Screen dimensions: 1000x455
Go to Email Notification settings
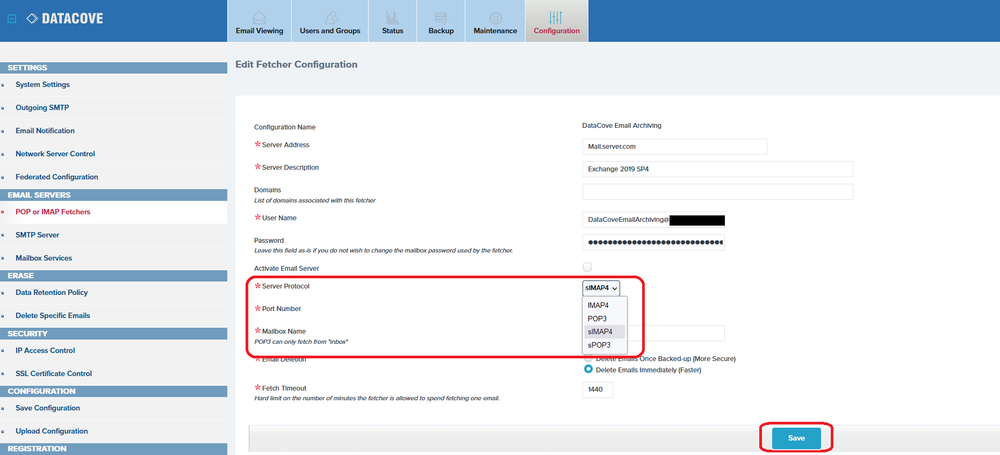45,131
